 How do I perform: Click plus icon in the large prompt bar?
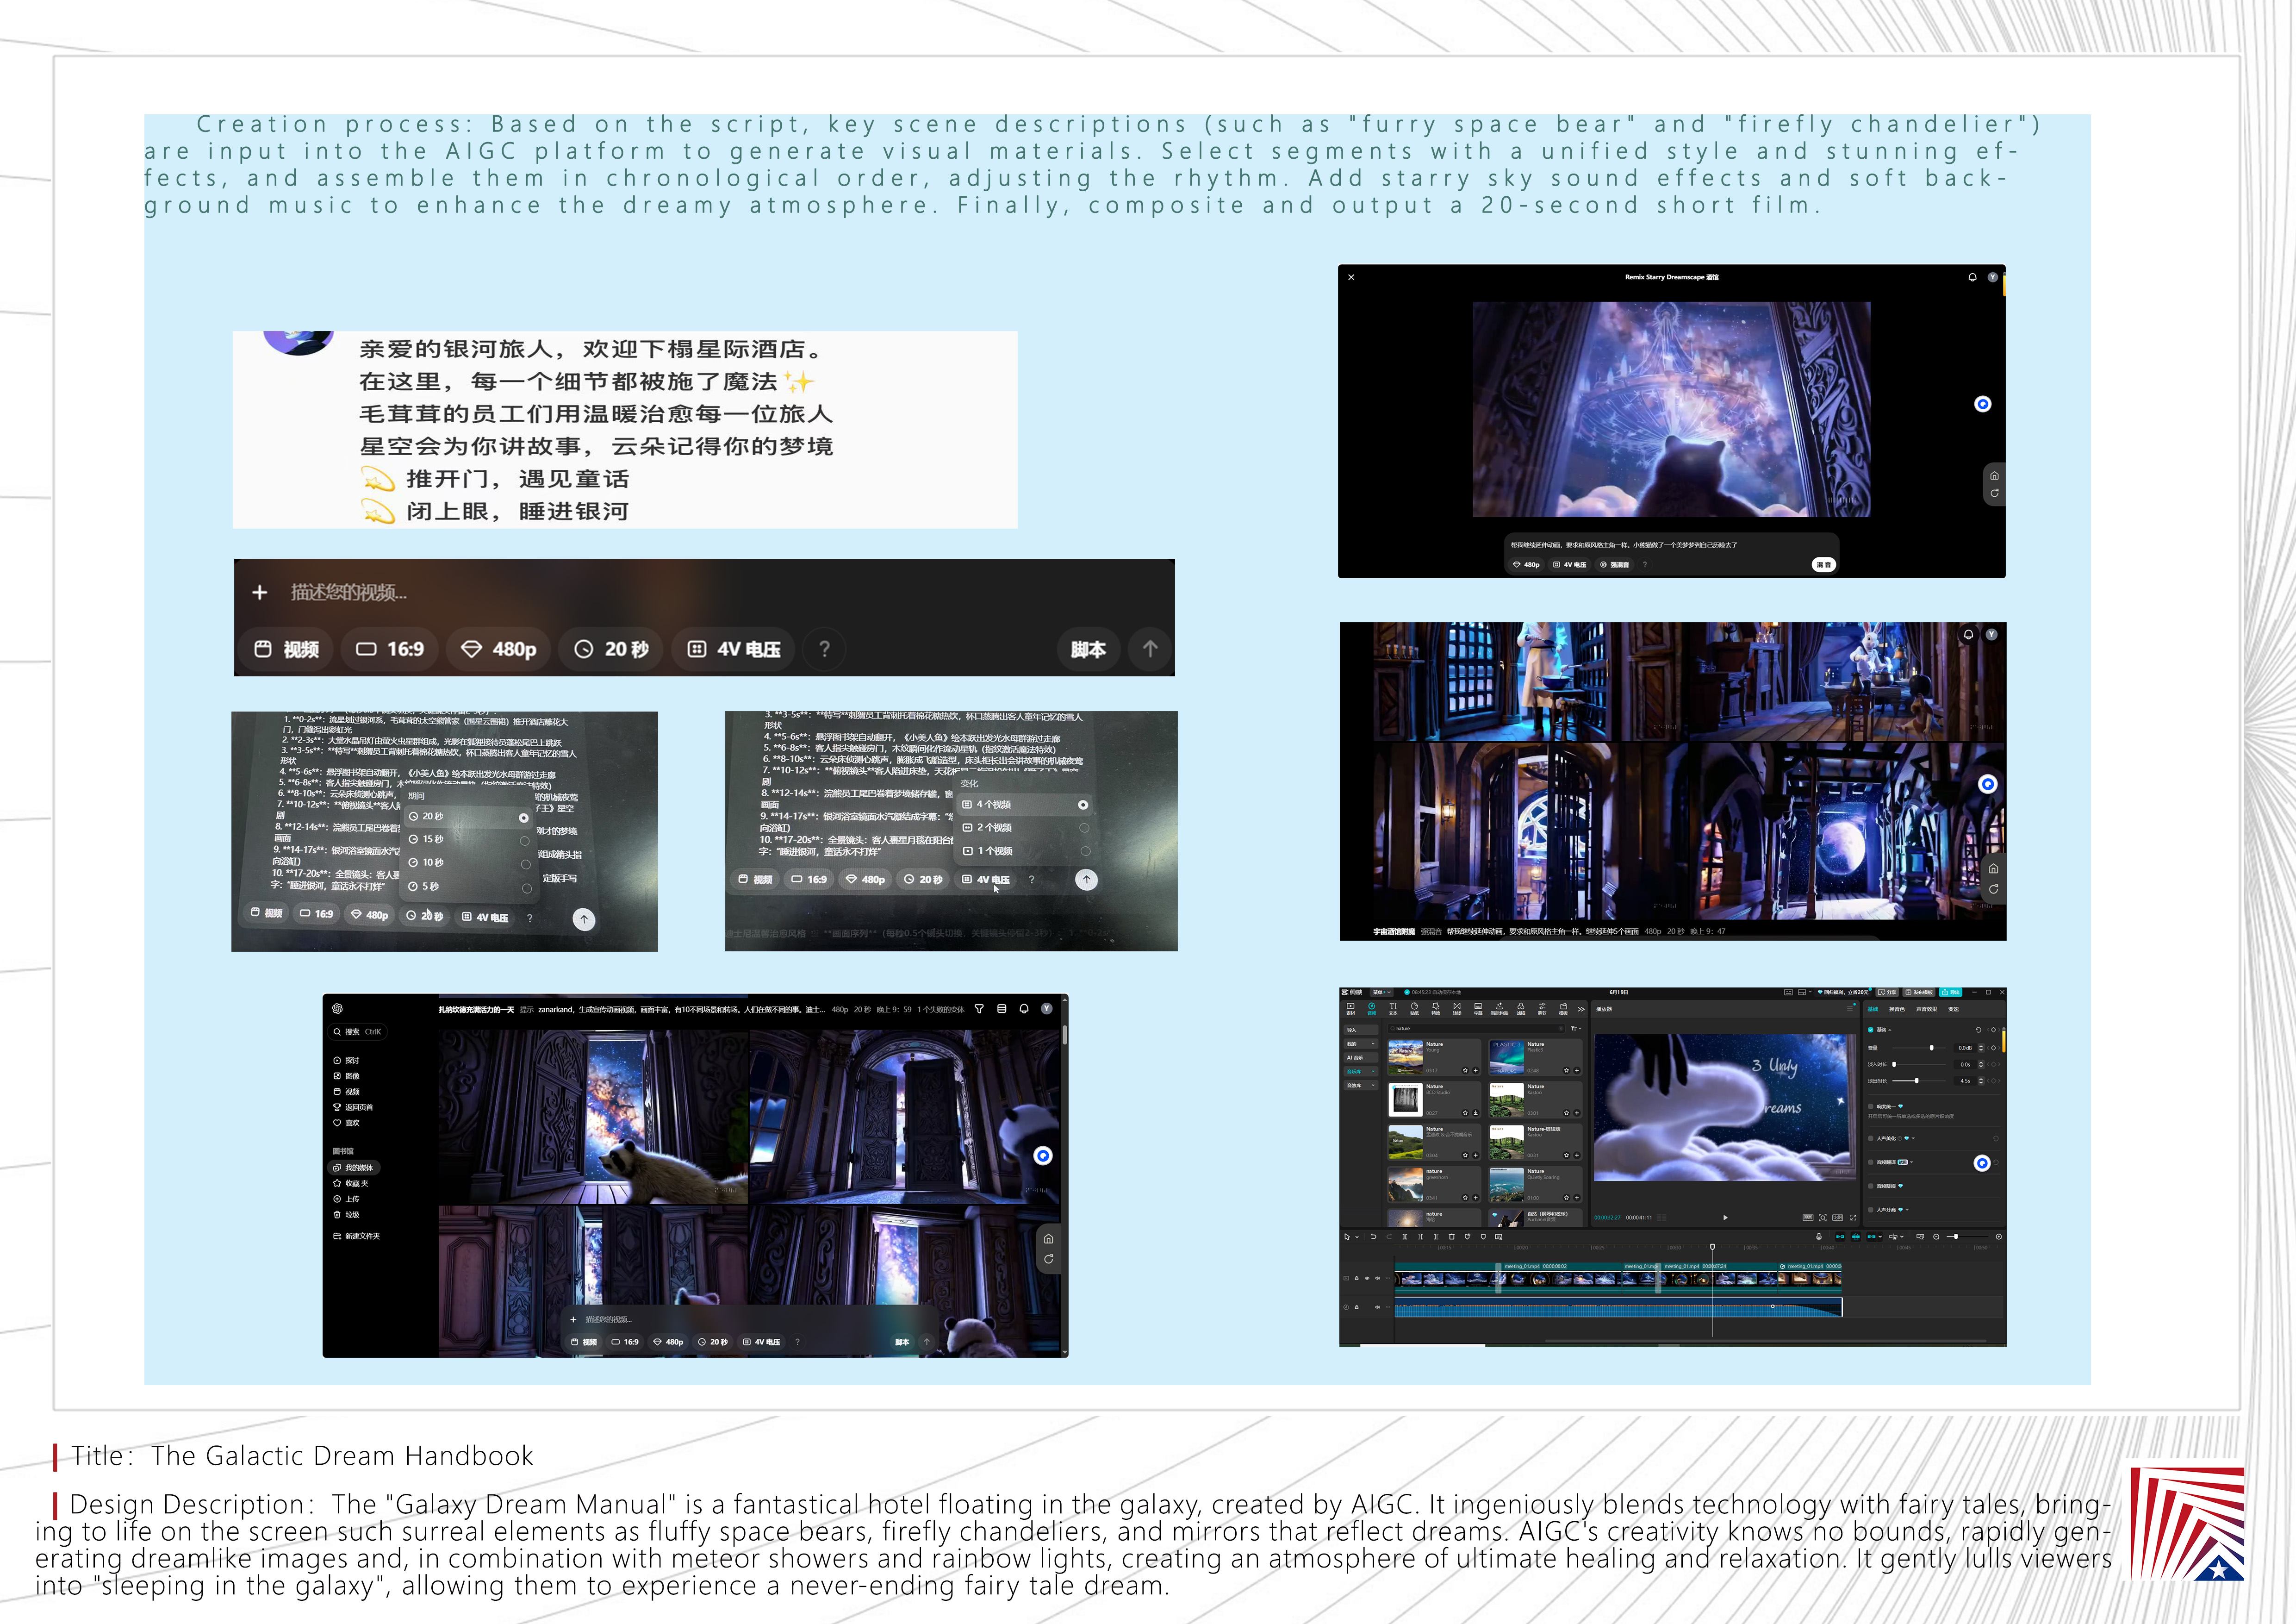pyautogui.click(x=260, y=592)
